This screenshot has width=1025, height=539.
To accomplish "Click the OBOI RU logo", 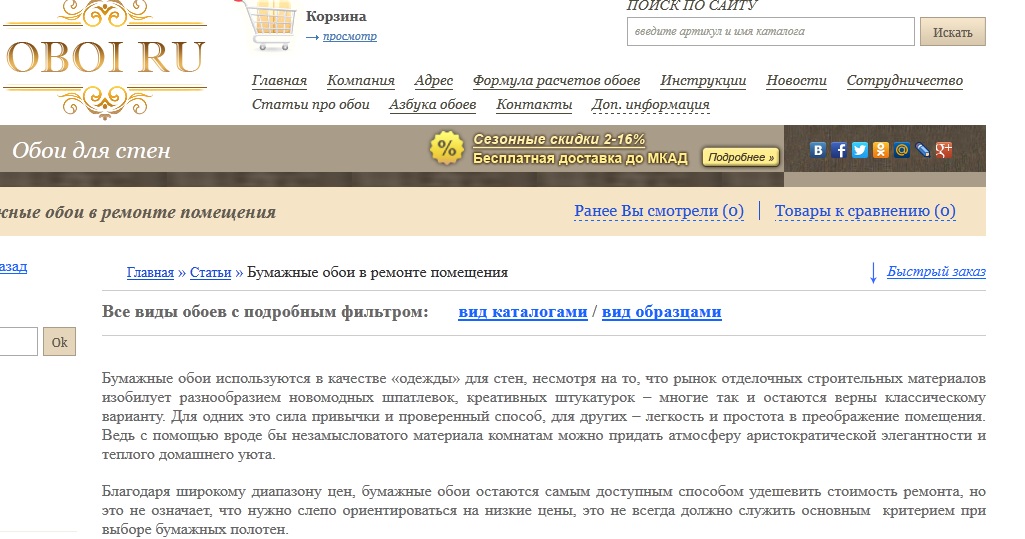I will pos(105,59).
